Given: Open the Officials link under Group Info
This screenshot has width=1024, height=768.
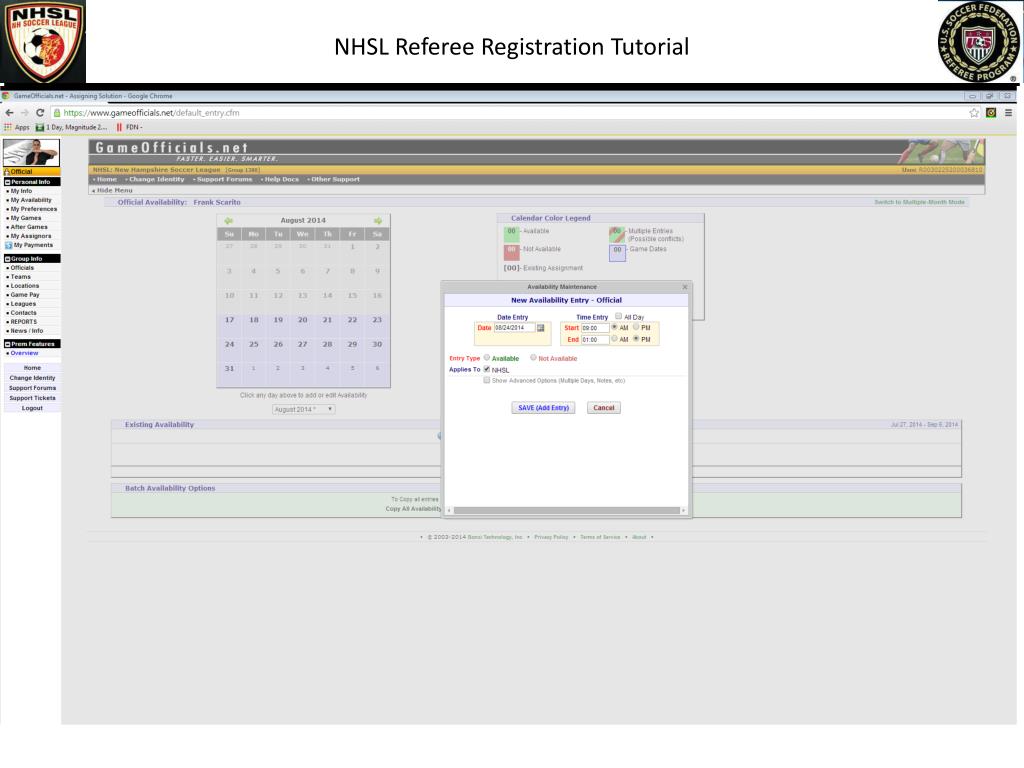Looking at the screenshot, I should [x=22, y=268].
